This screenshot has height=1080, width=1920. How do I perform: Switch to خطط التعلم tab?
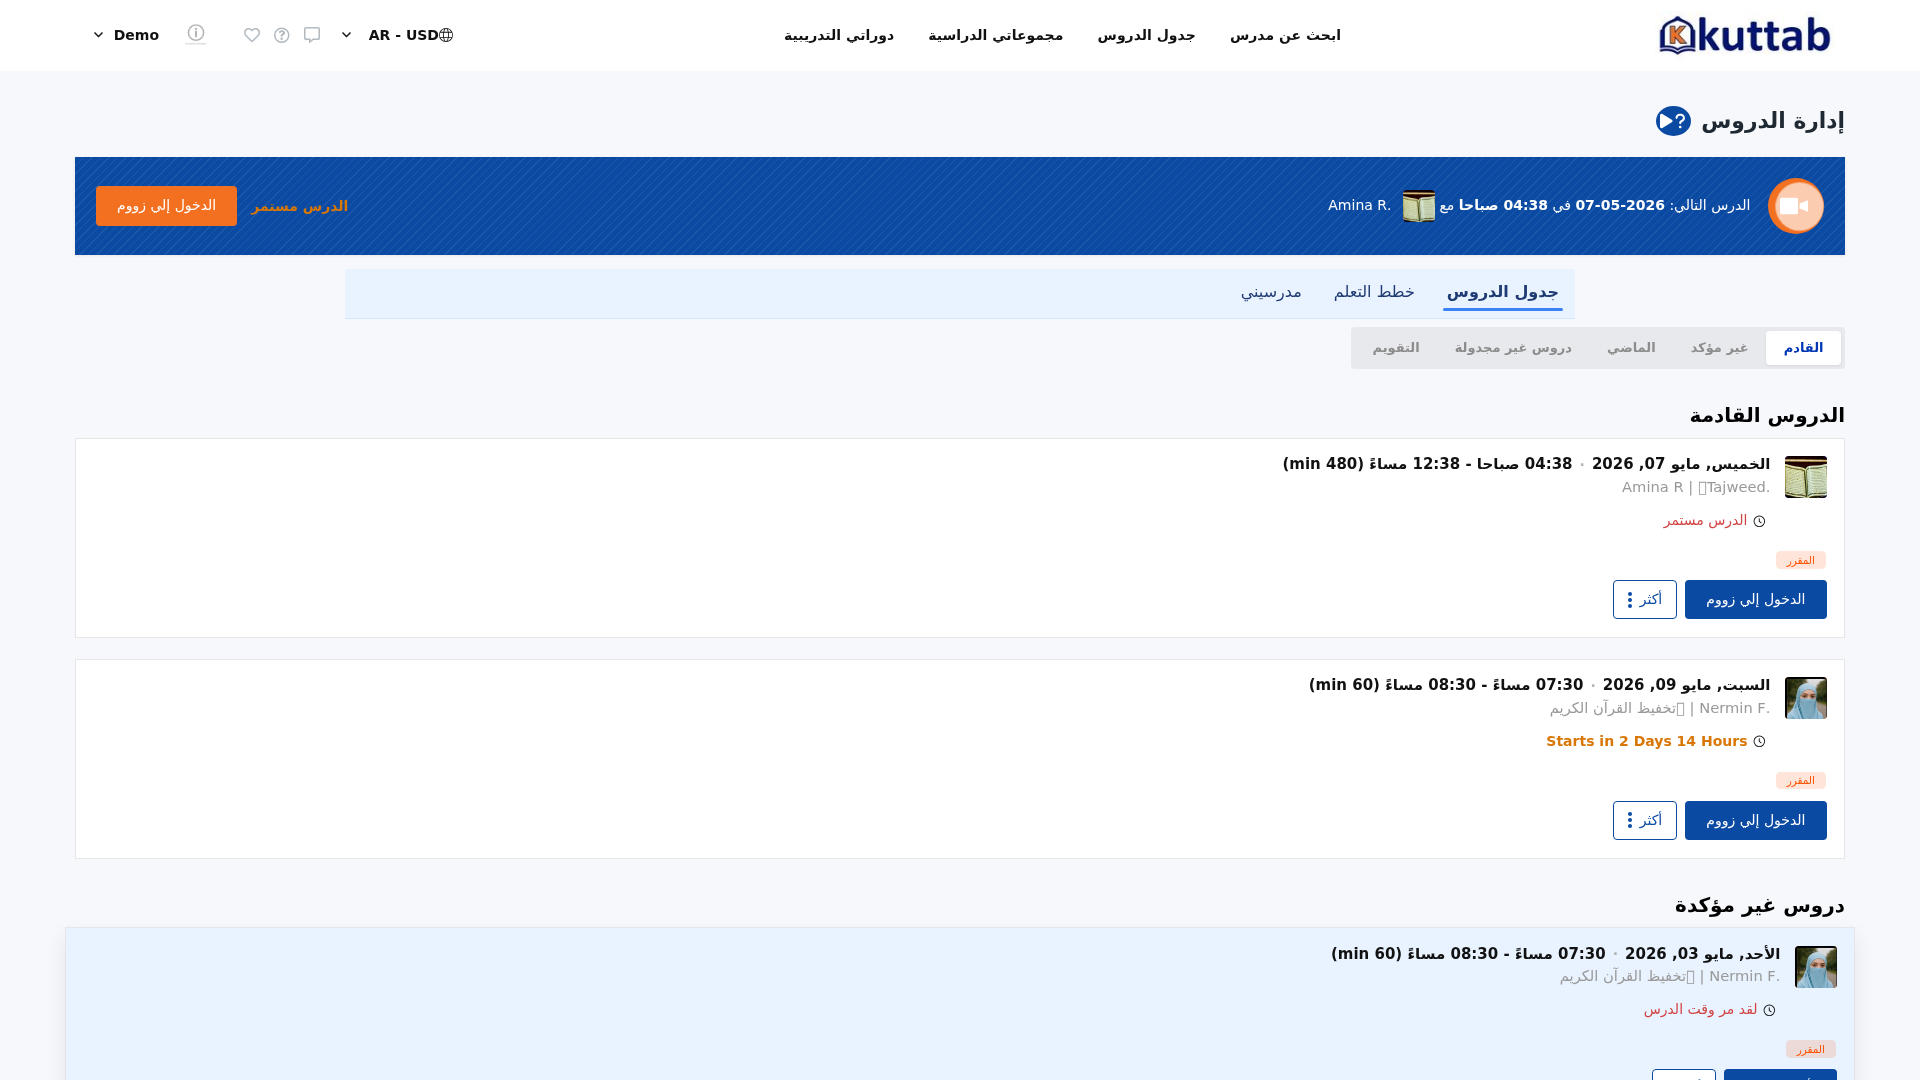(x=1373, y=292)
